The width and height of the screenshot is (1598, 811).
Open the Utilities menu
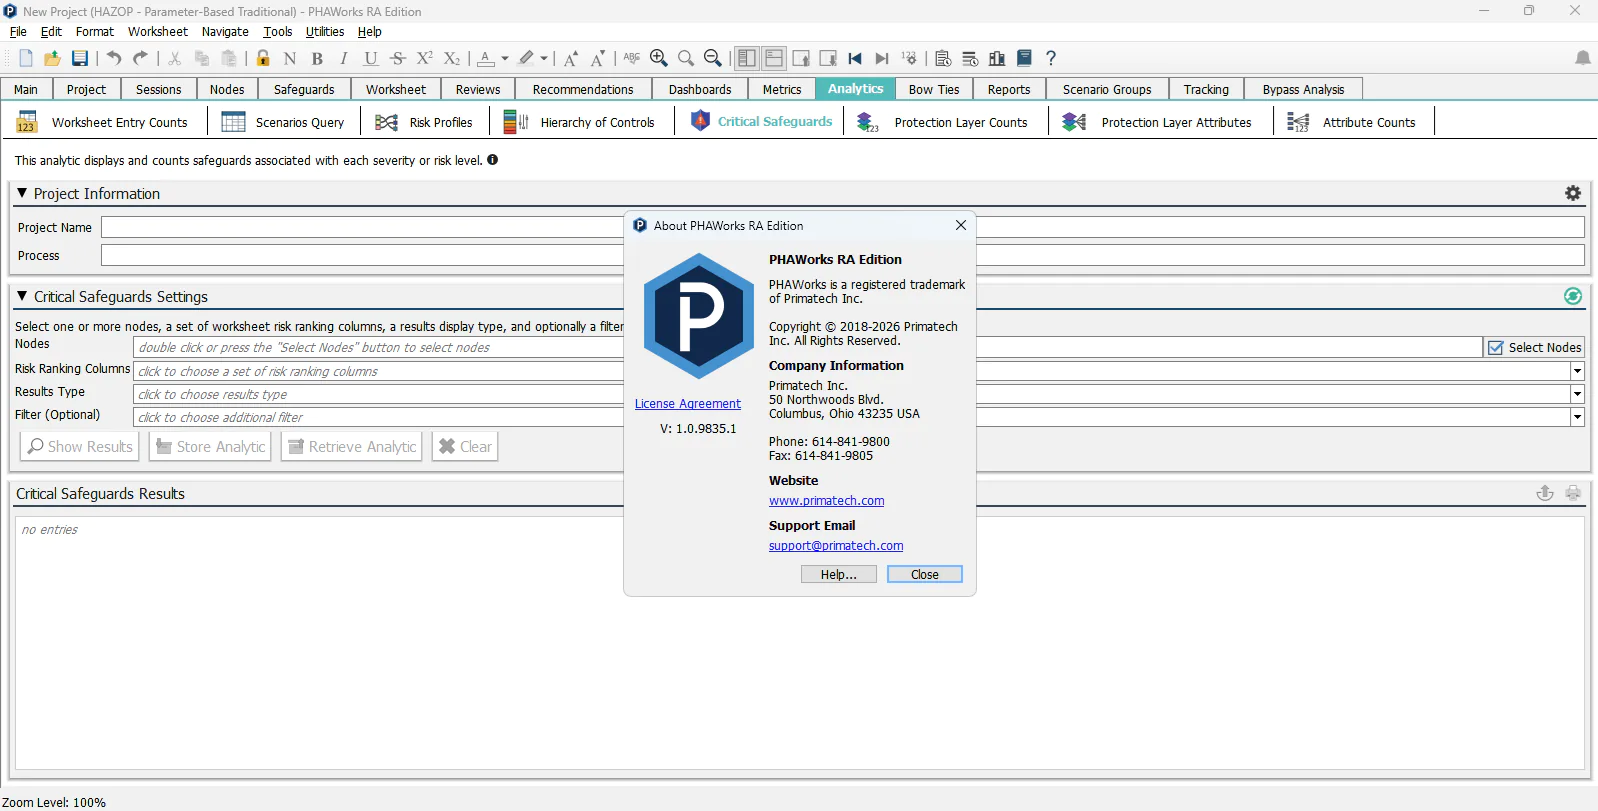tap(325, 32)
